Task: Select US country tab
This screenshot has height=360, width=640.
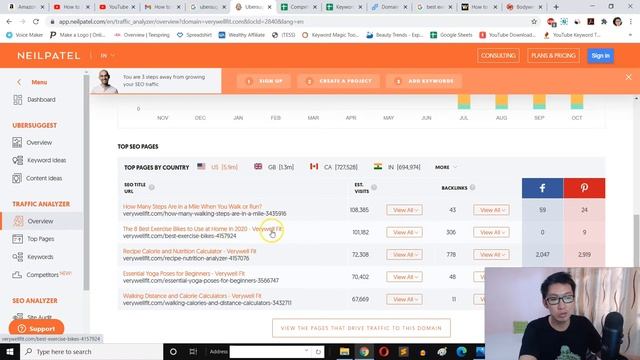Action: click(218, 167)
